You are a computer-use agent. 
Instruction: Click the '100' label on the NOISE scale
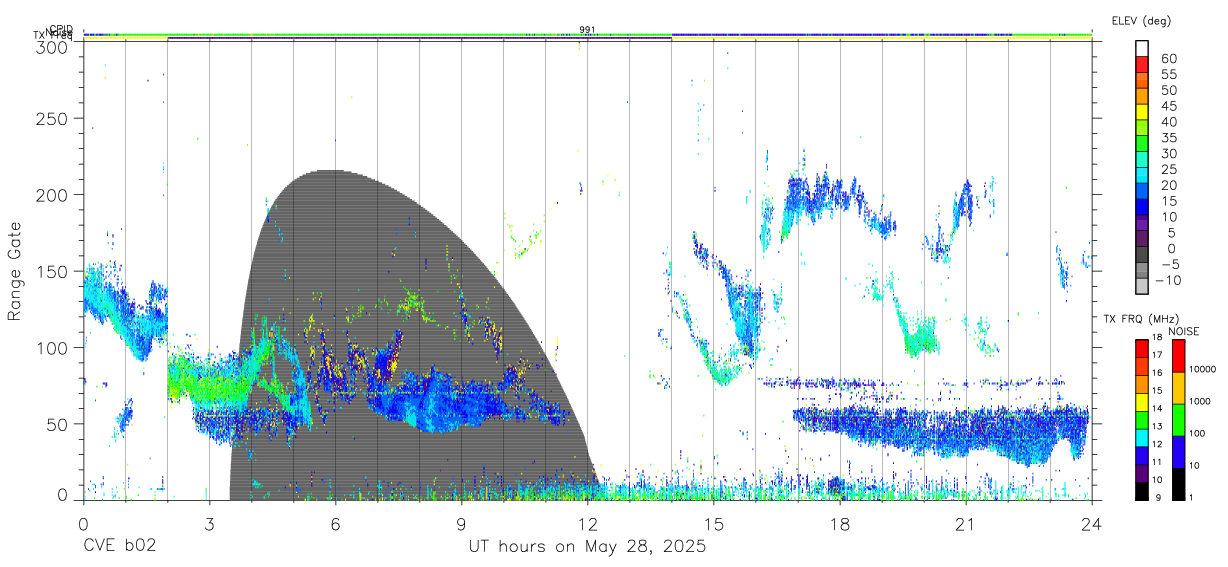[1198, 435]
